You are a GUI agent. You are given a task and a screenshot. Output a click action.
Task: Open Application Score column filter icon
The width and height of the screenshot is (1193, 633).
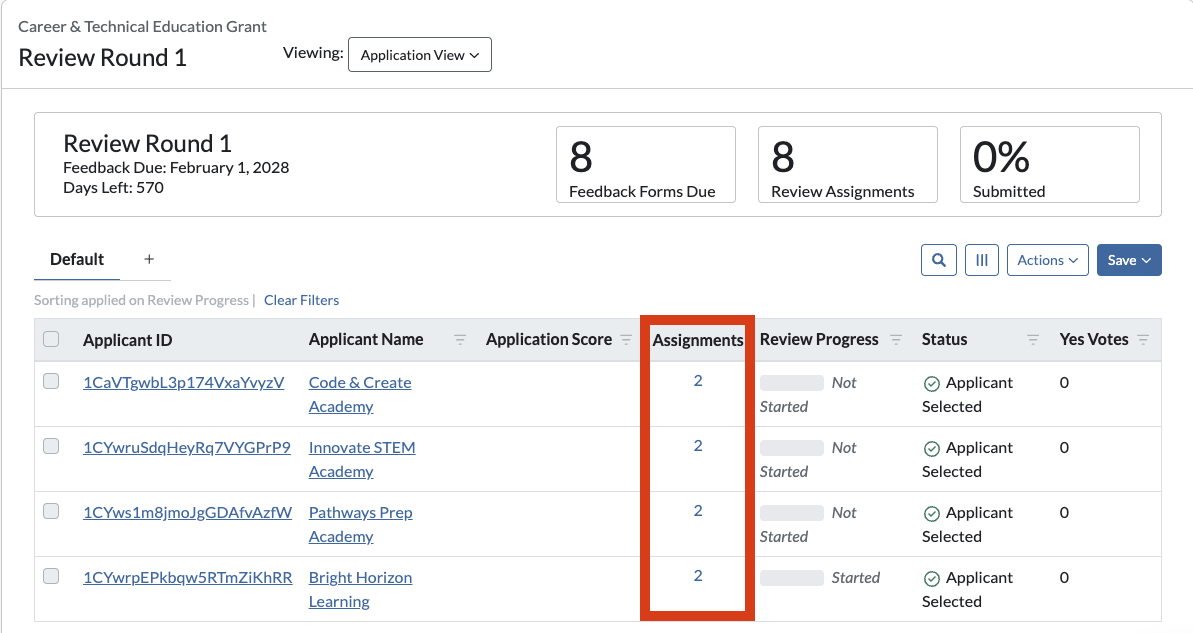point(625,339)
